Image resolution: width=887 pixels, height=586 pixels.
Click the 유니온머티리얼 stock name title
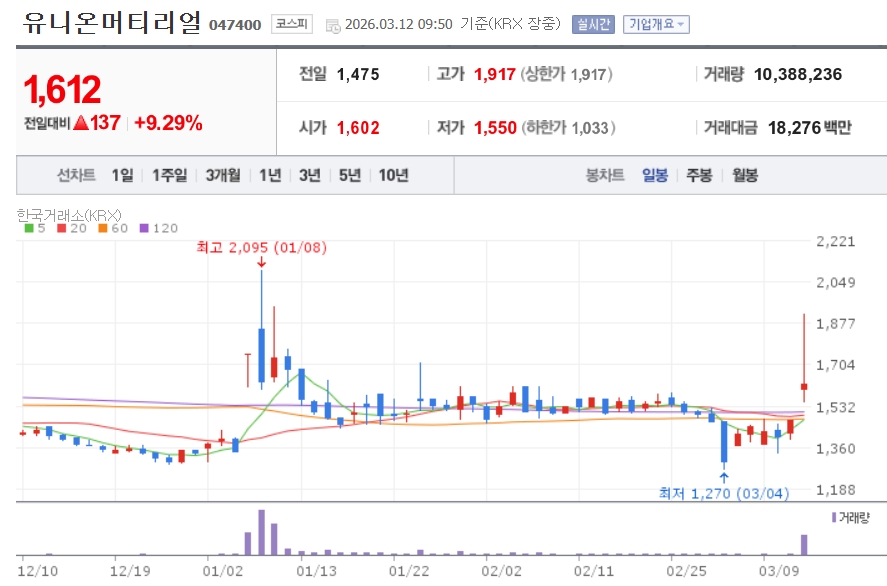pos(112,23)
